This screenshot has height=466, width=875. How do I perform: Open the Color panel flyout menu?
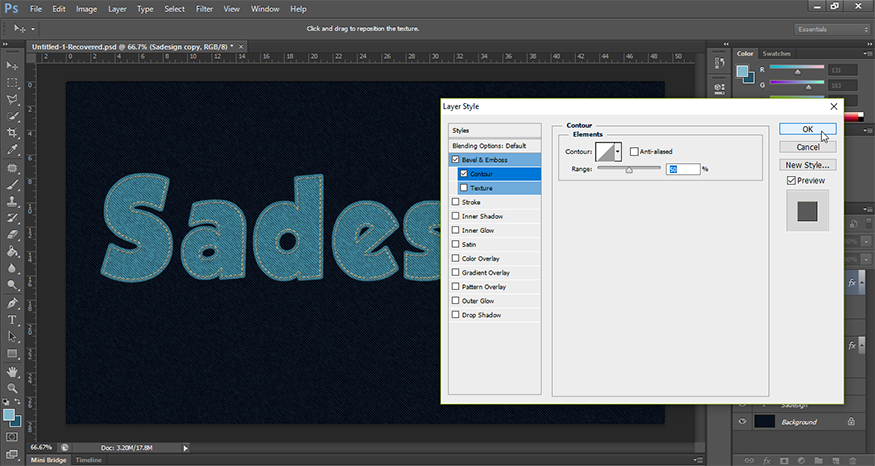pos(867,54)
